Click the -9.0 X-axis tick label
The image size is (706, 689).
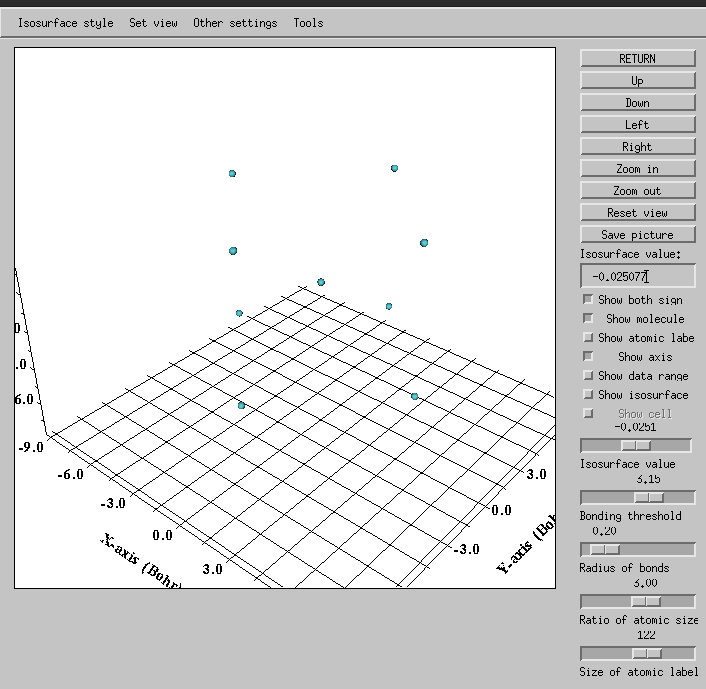click(x=31, y=447)
